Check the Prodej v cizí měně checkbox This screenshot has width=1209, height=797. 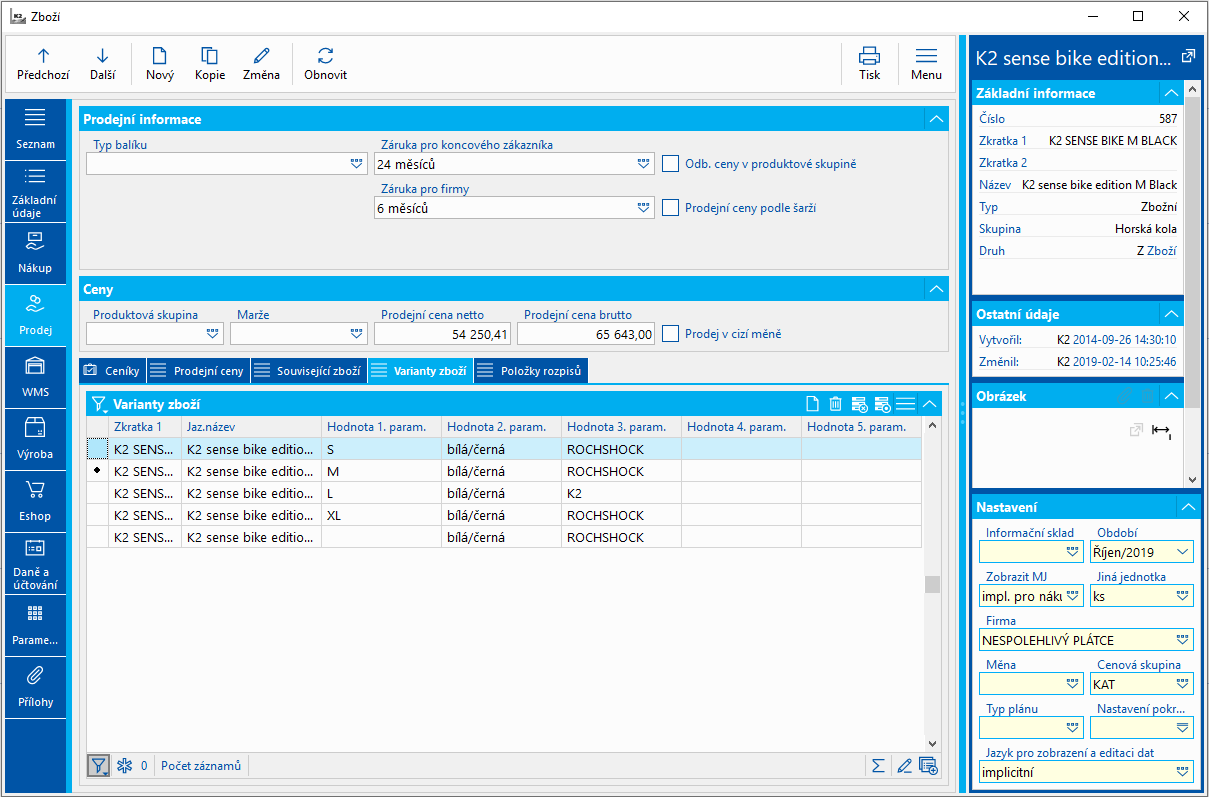pyautogui.click(x=671, y=334)
